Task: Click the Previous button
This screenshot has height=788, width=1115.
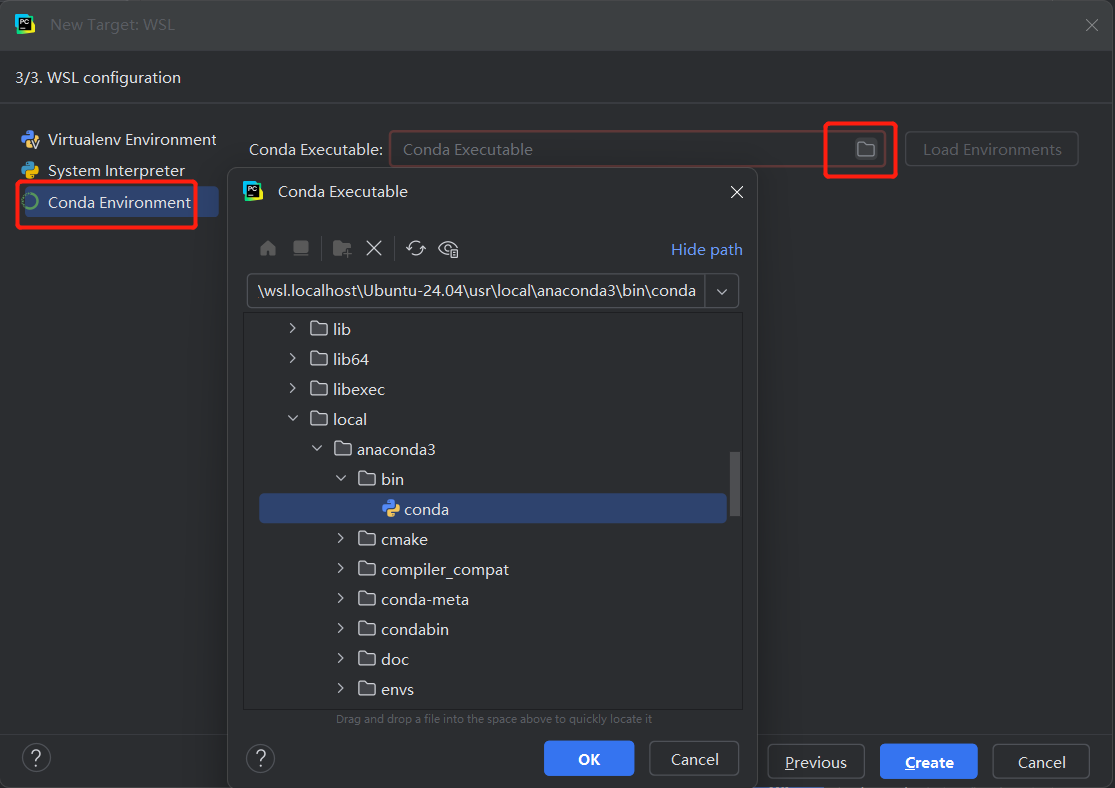Action: point(816,762)
